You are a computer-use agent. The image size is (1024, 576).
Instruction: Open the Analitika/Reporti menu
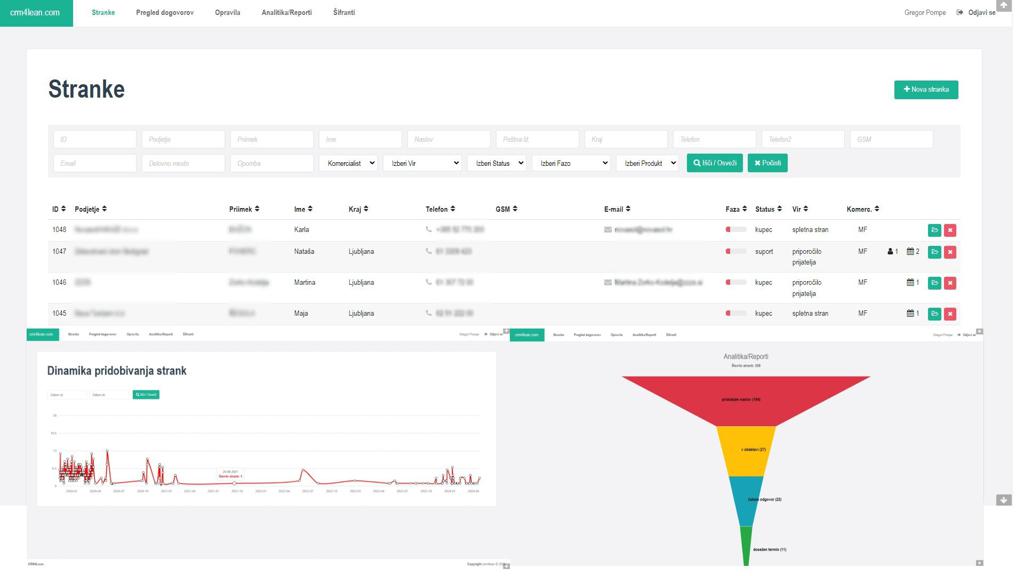(x=287, y=12)
